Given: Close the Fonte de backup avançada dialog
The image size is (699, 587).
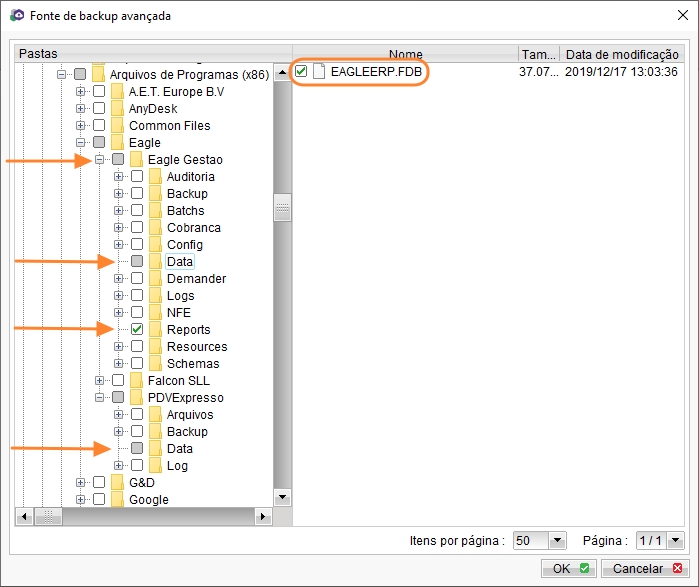Looking at the screenshot, I should 683,15.
